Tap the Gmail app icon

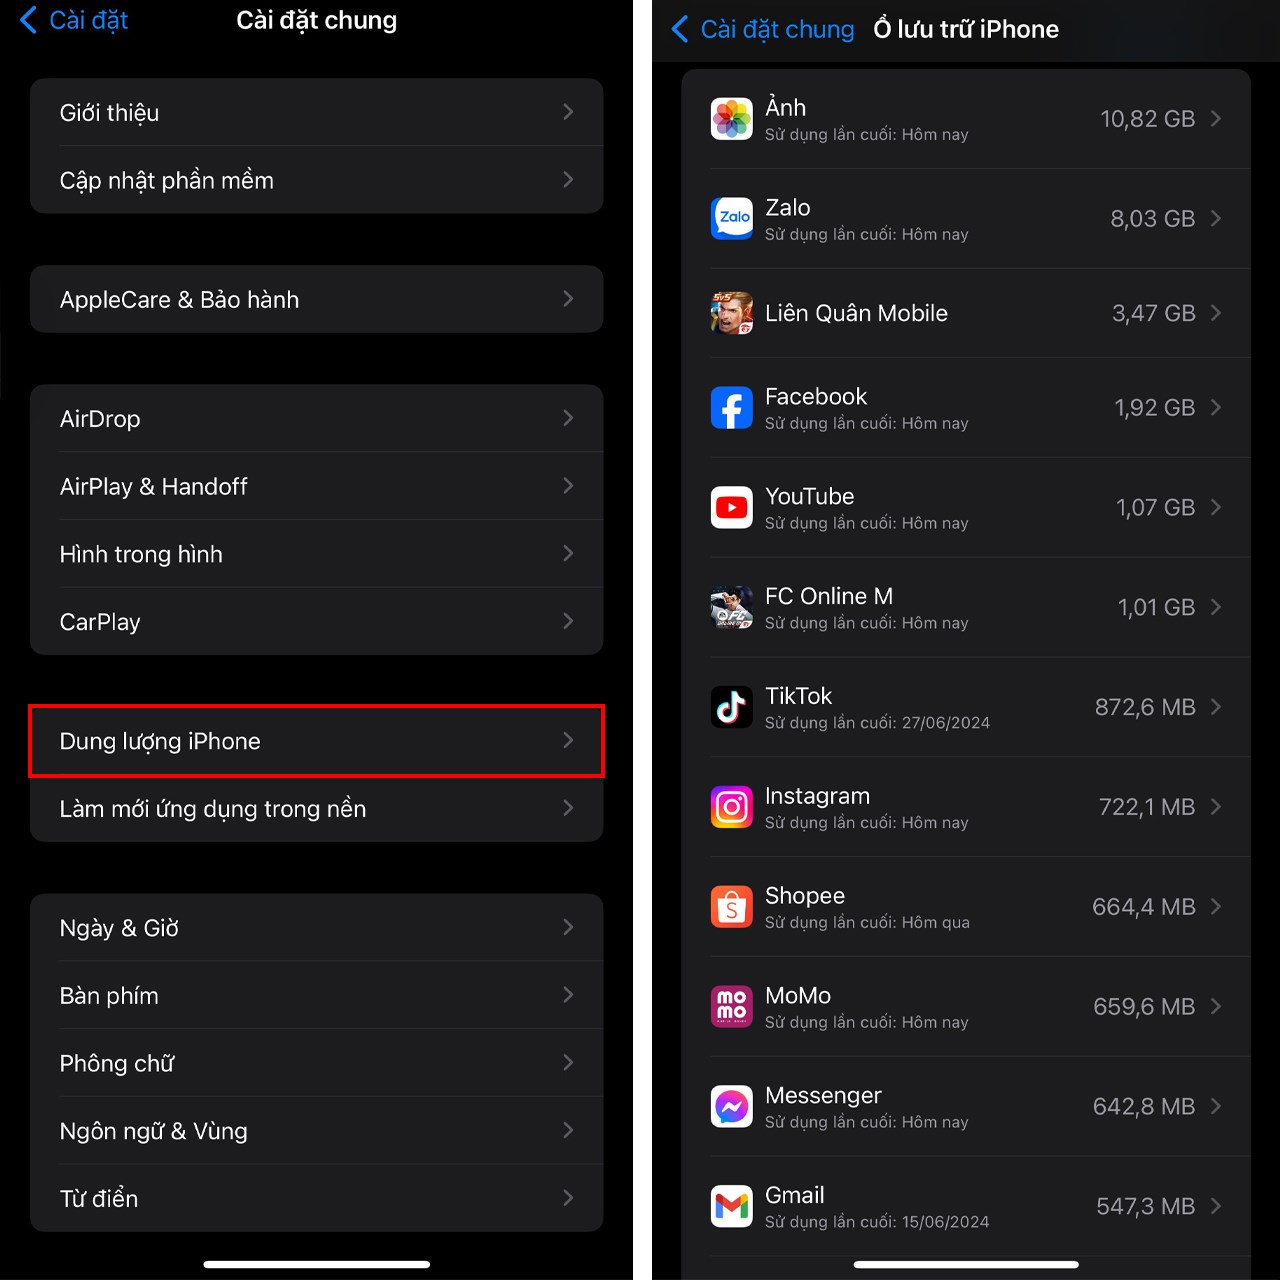731,1206
